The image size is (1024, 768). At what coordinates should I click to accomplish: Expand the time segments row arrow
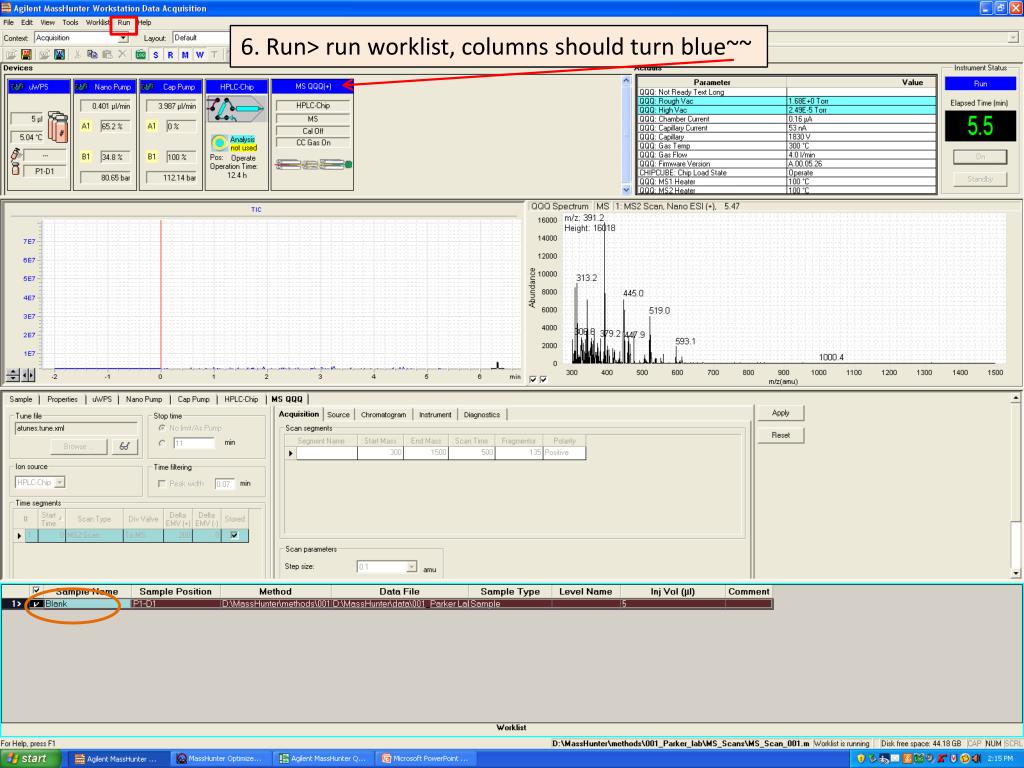[19, 536]
